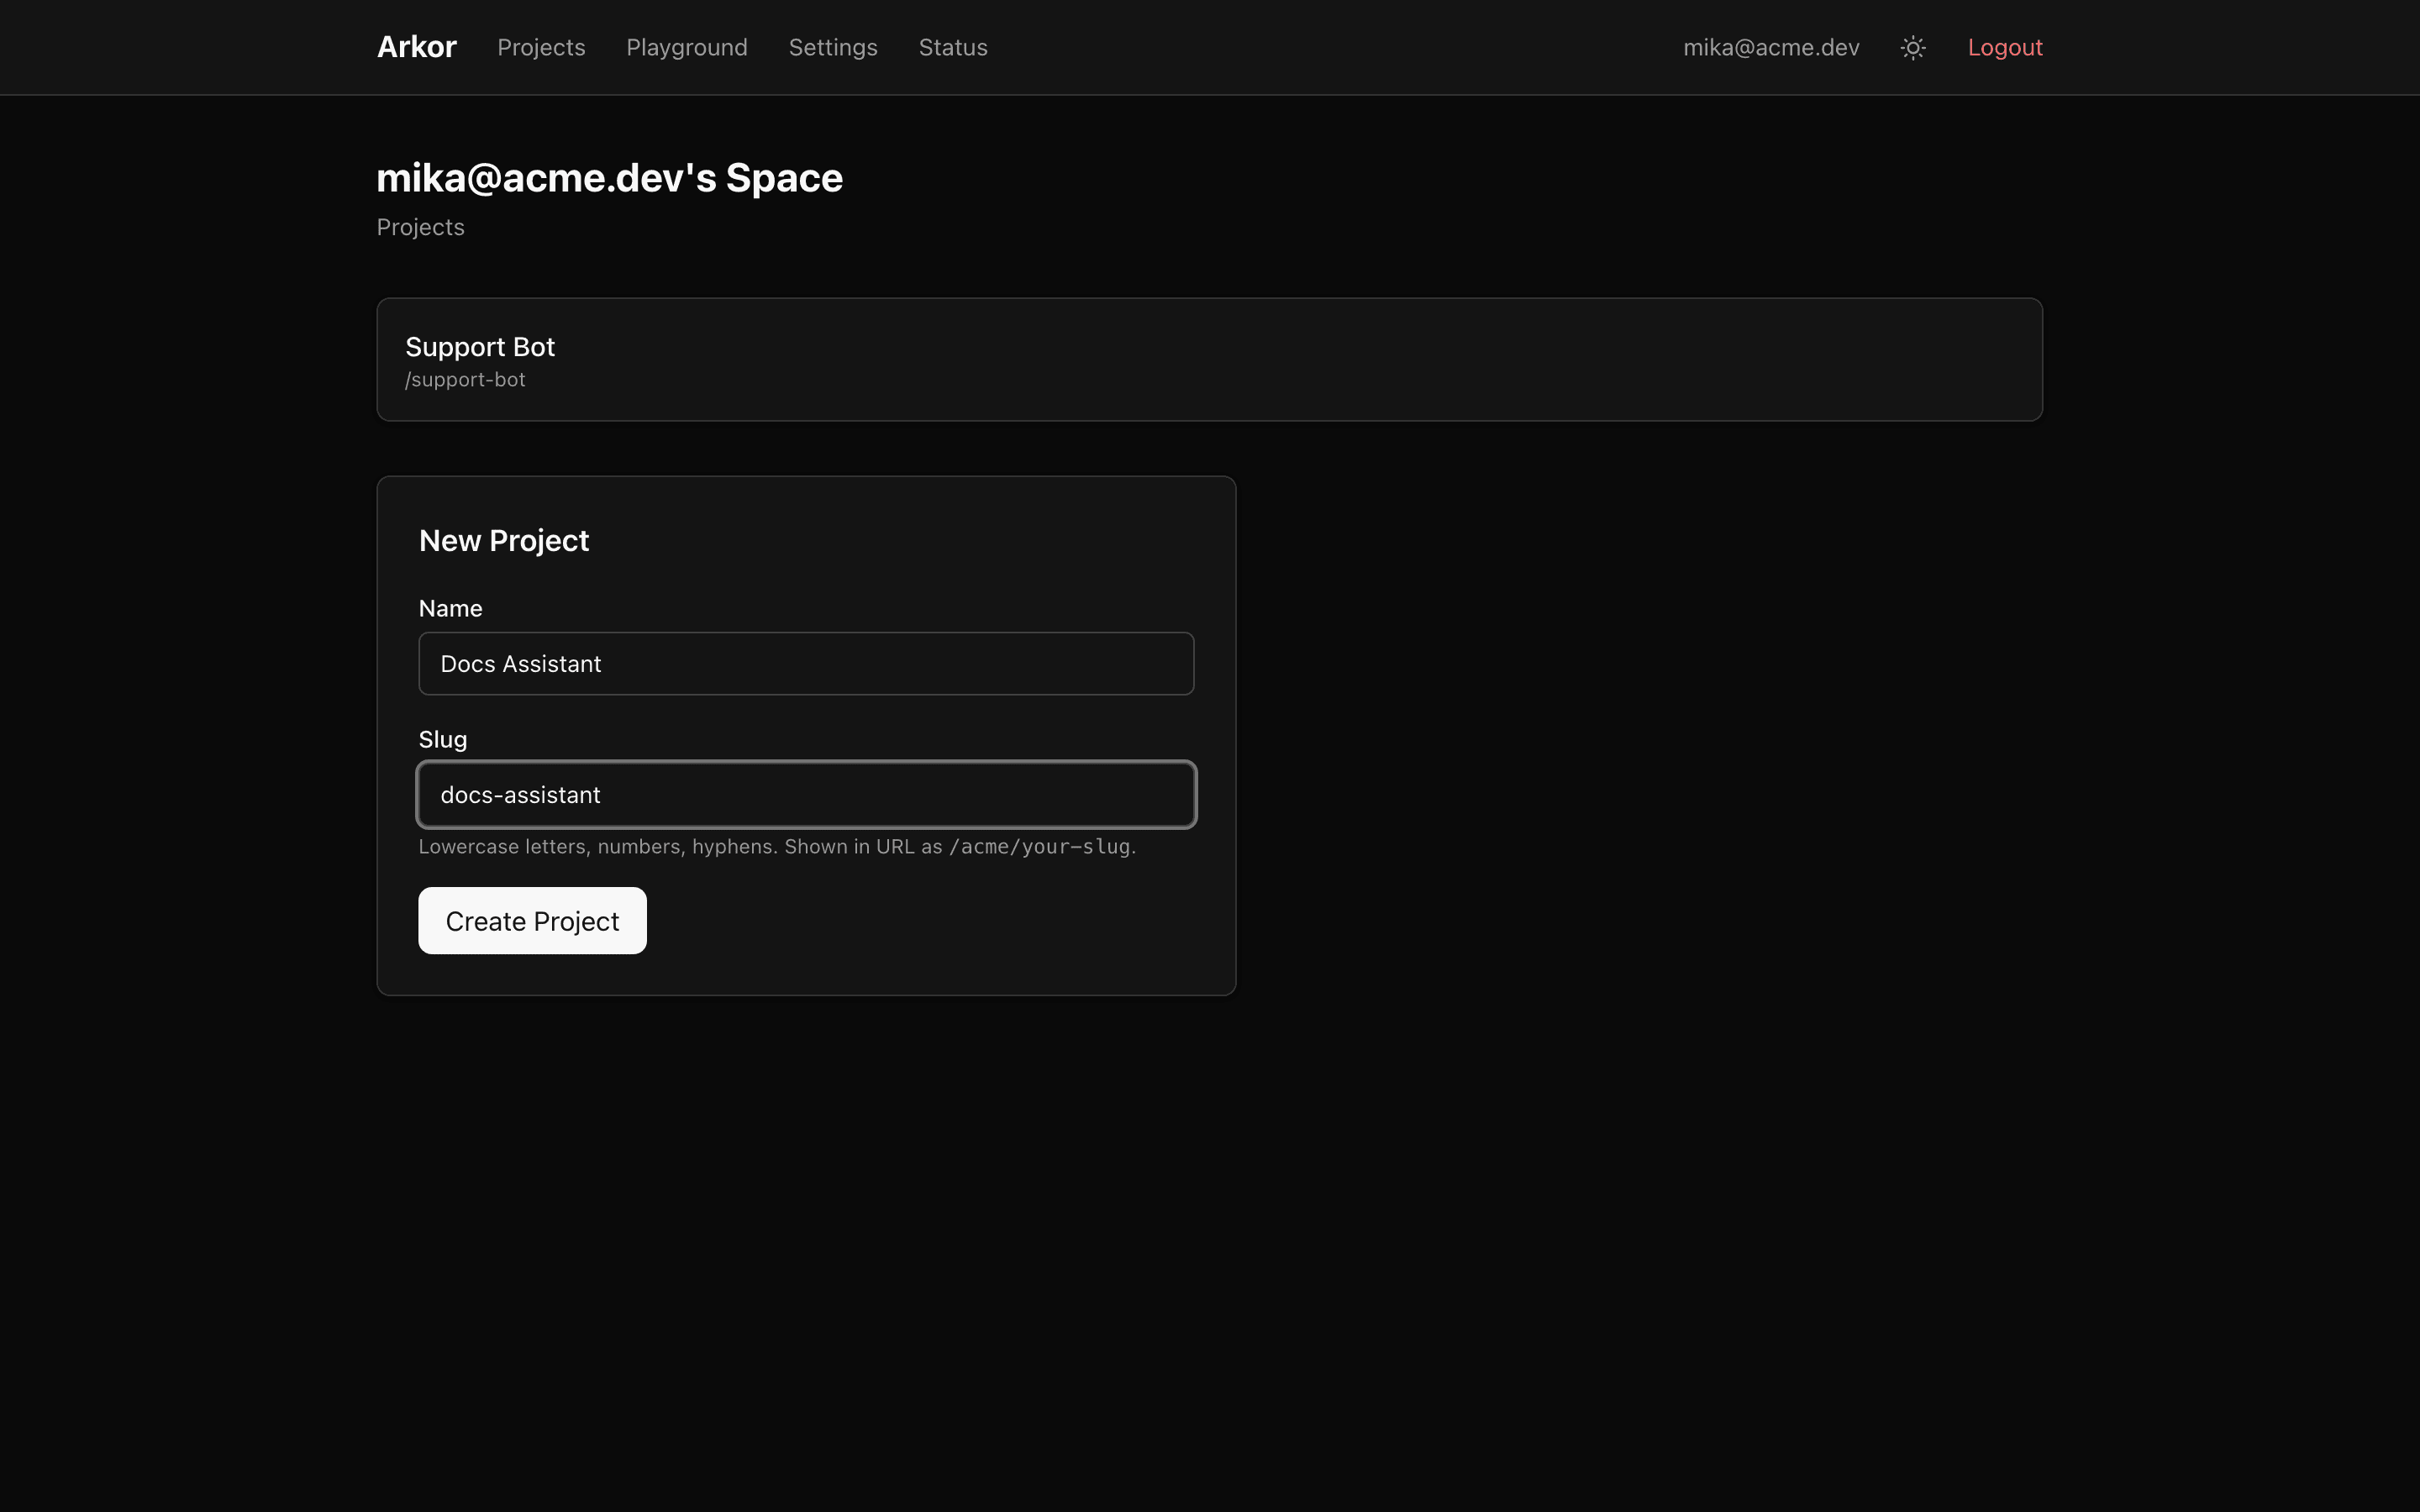Focus the Name input field
This screenshot has width=2420, height=1512.
pos(806,663)
